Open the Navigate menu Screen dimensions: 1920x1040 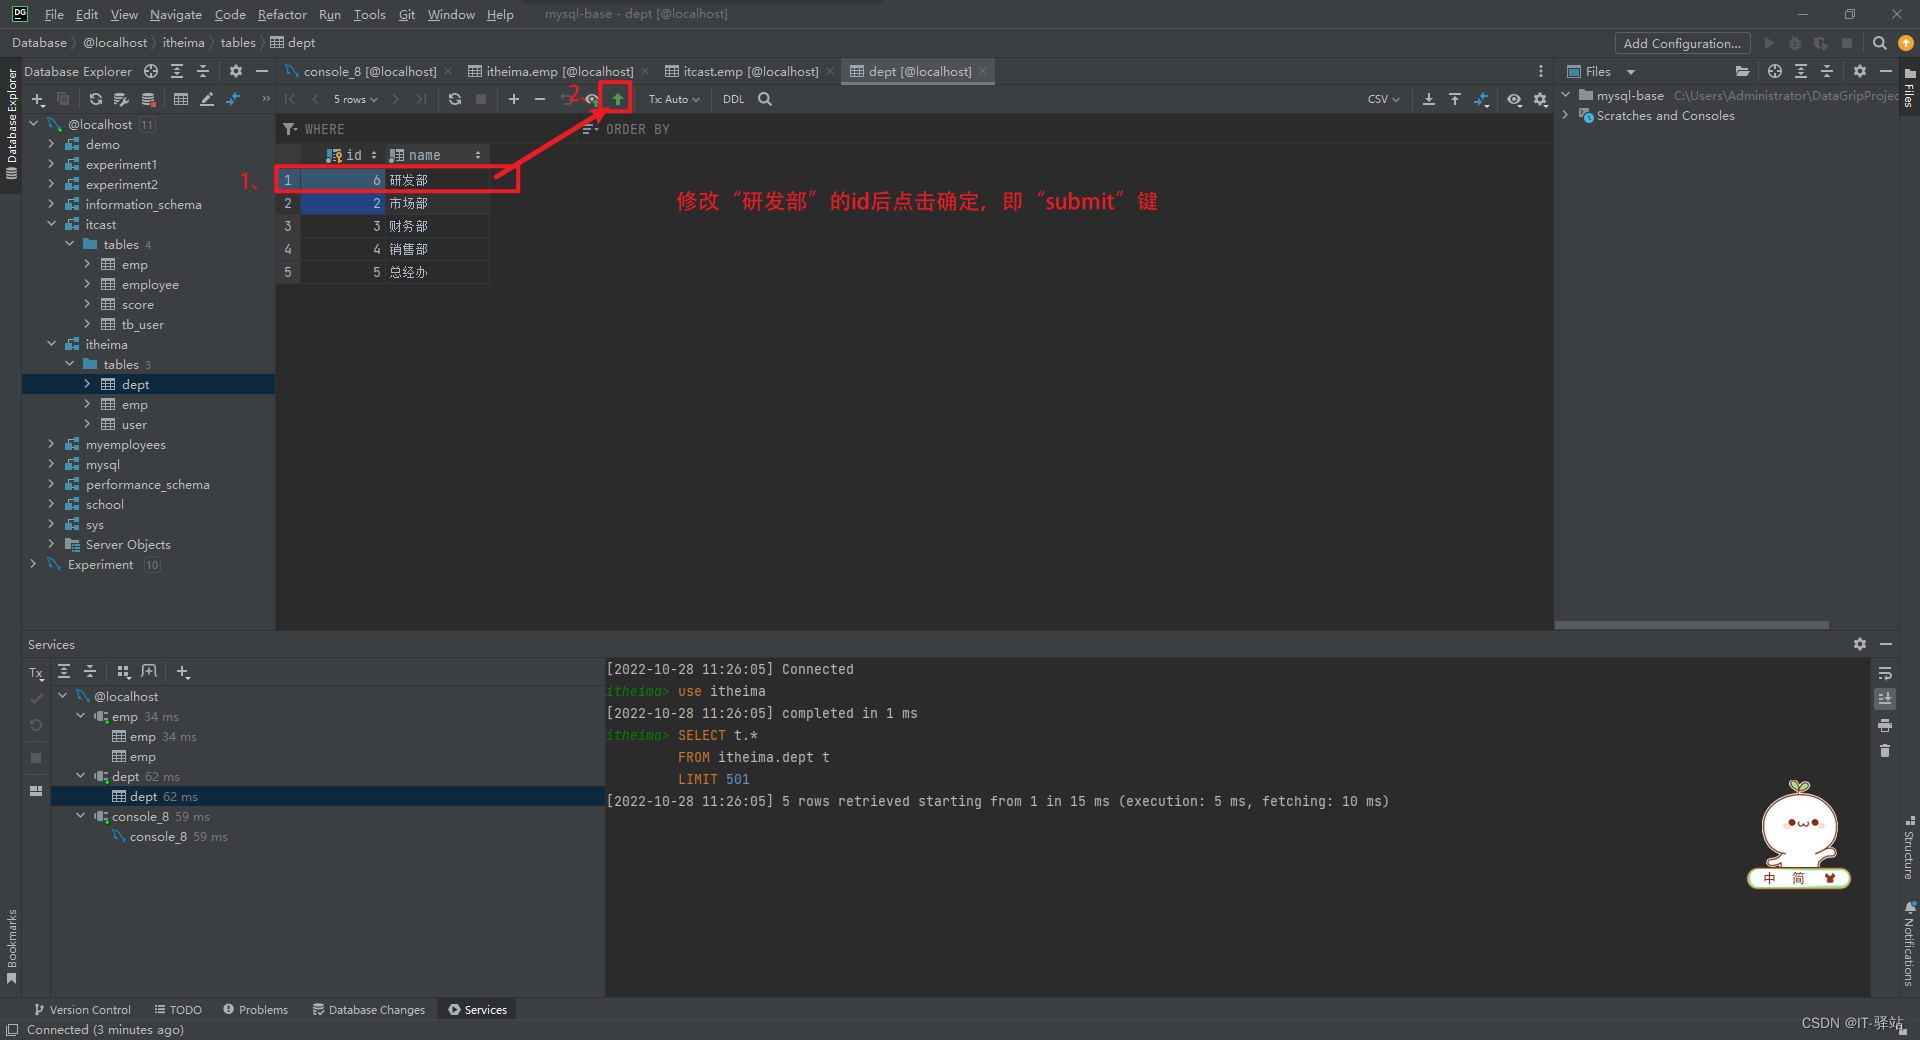tap(176, 14)
